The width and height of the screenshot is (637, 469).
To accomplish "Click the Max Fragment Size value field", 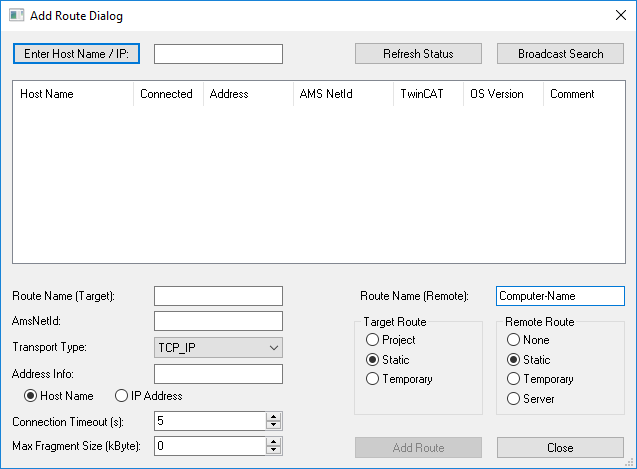I will coord(210,446).
